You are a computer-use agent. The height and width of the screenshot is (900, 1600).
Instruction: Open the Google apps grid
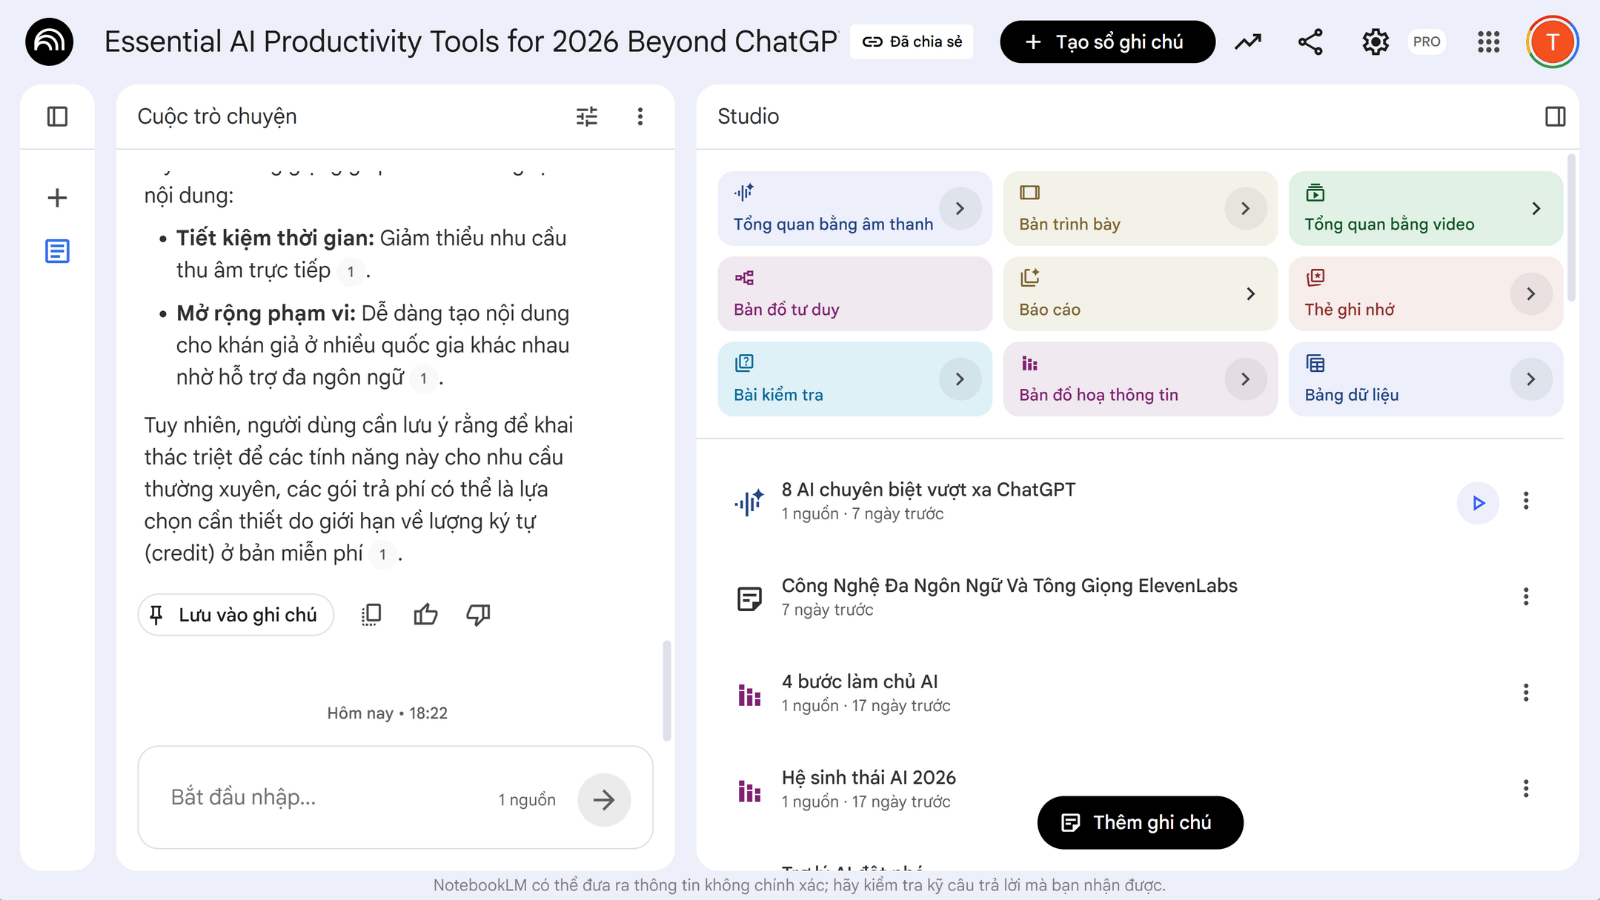(1488, 42)
